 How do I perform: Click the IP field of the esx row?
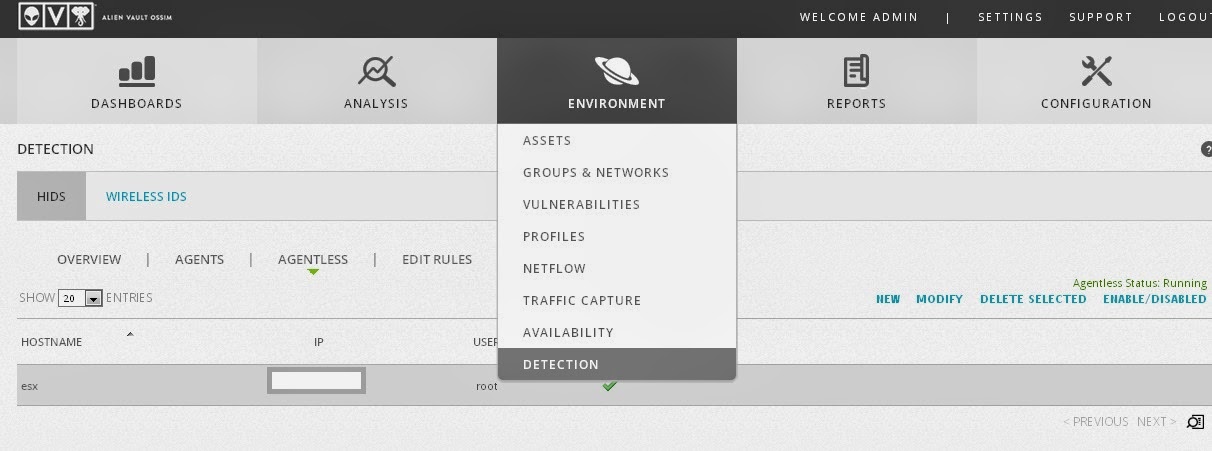(316, 381)
